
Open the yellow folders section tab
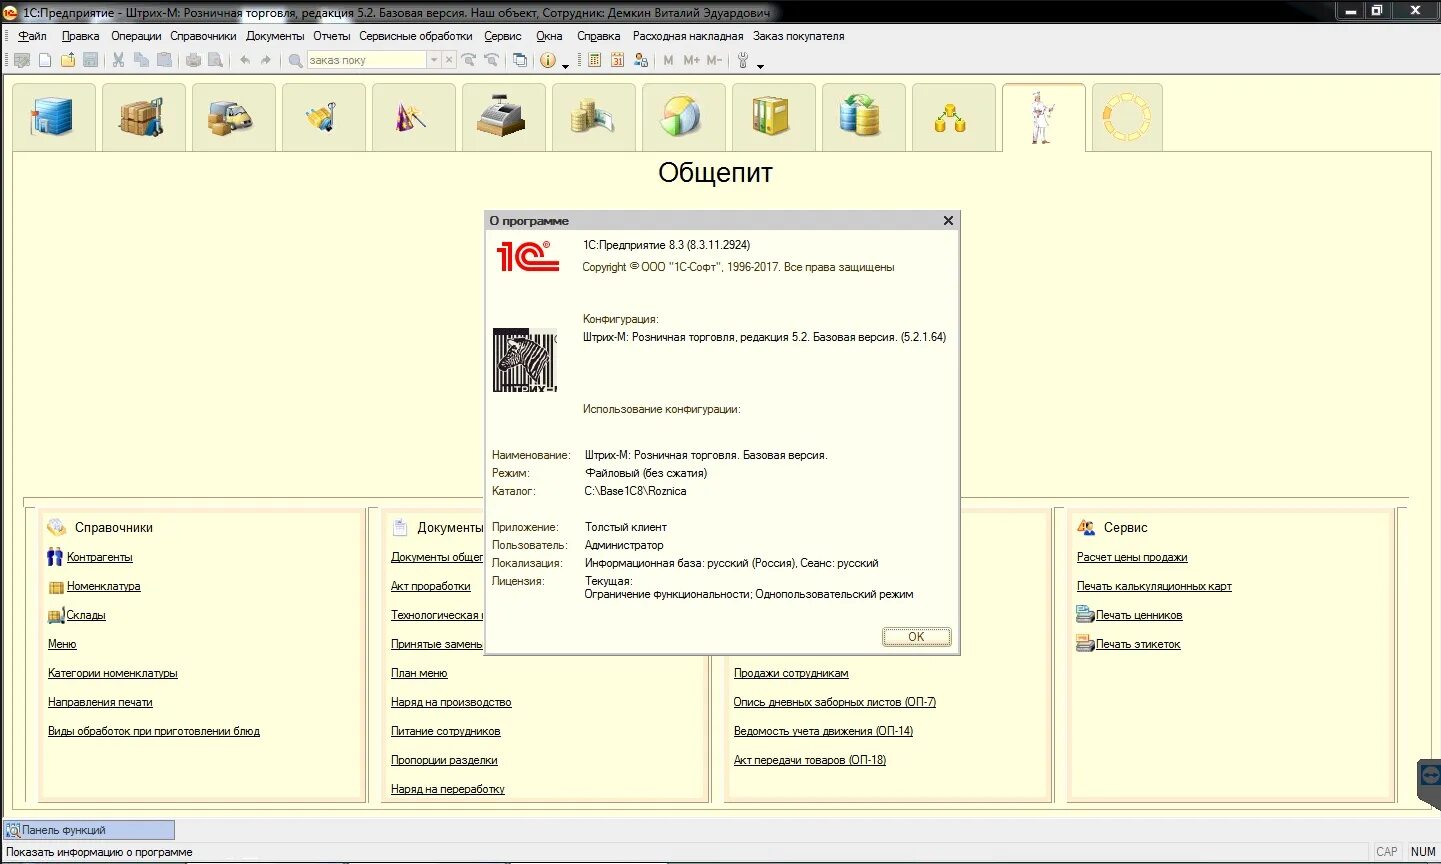pyautogui.click(x=774, y=117)
